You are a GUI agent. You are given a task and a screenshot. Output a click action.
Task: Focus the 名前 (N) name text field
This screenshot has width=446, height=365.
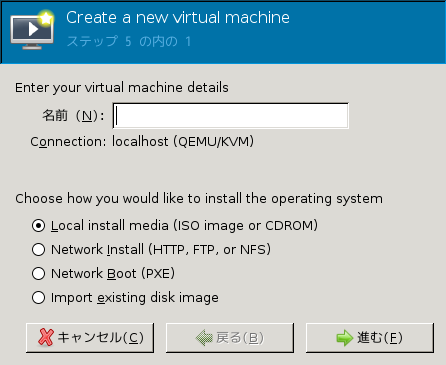coord(231,116)
